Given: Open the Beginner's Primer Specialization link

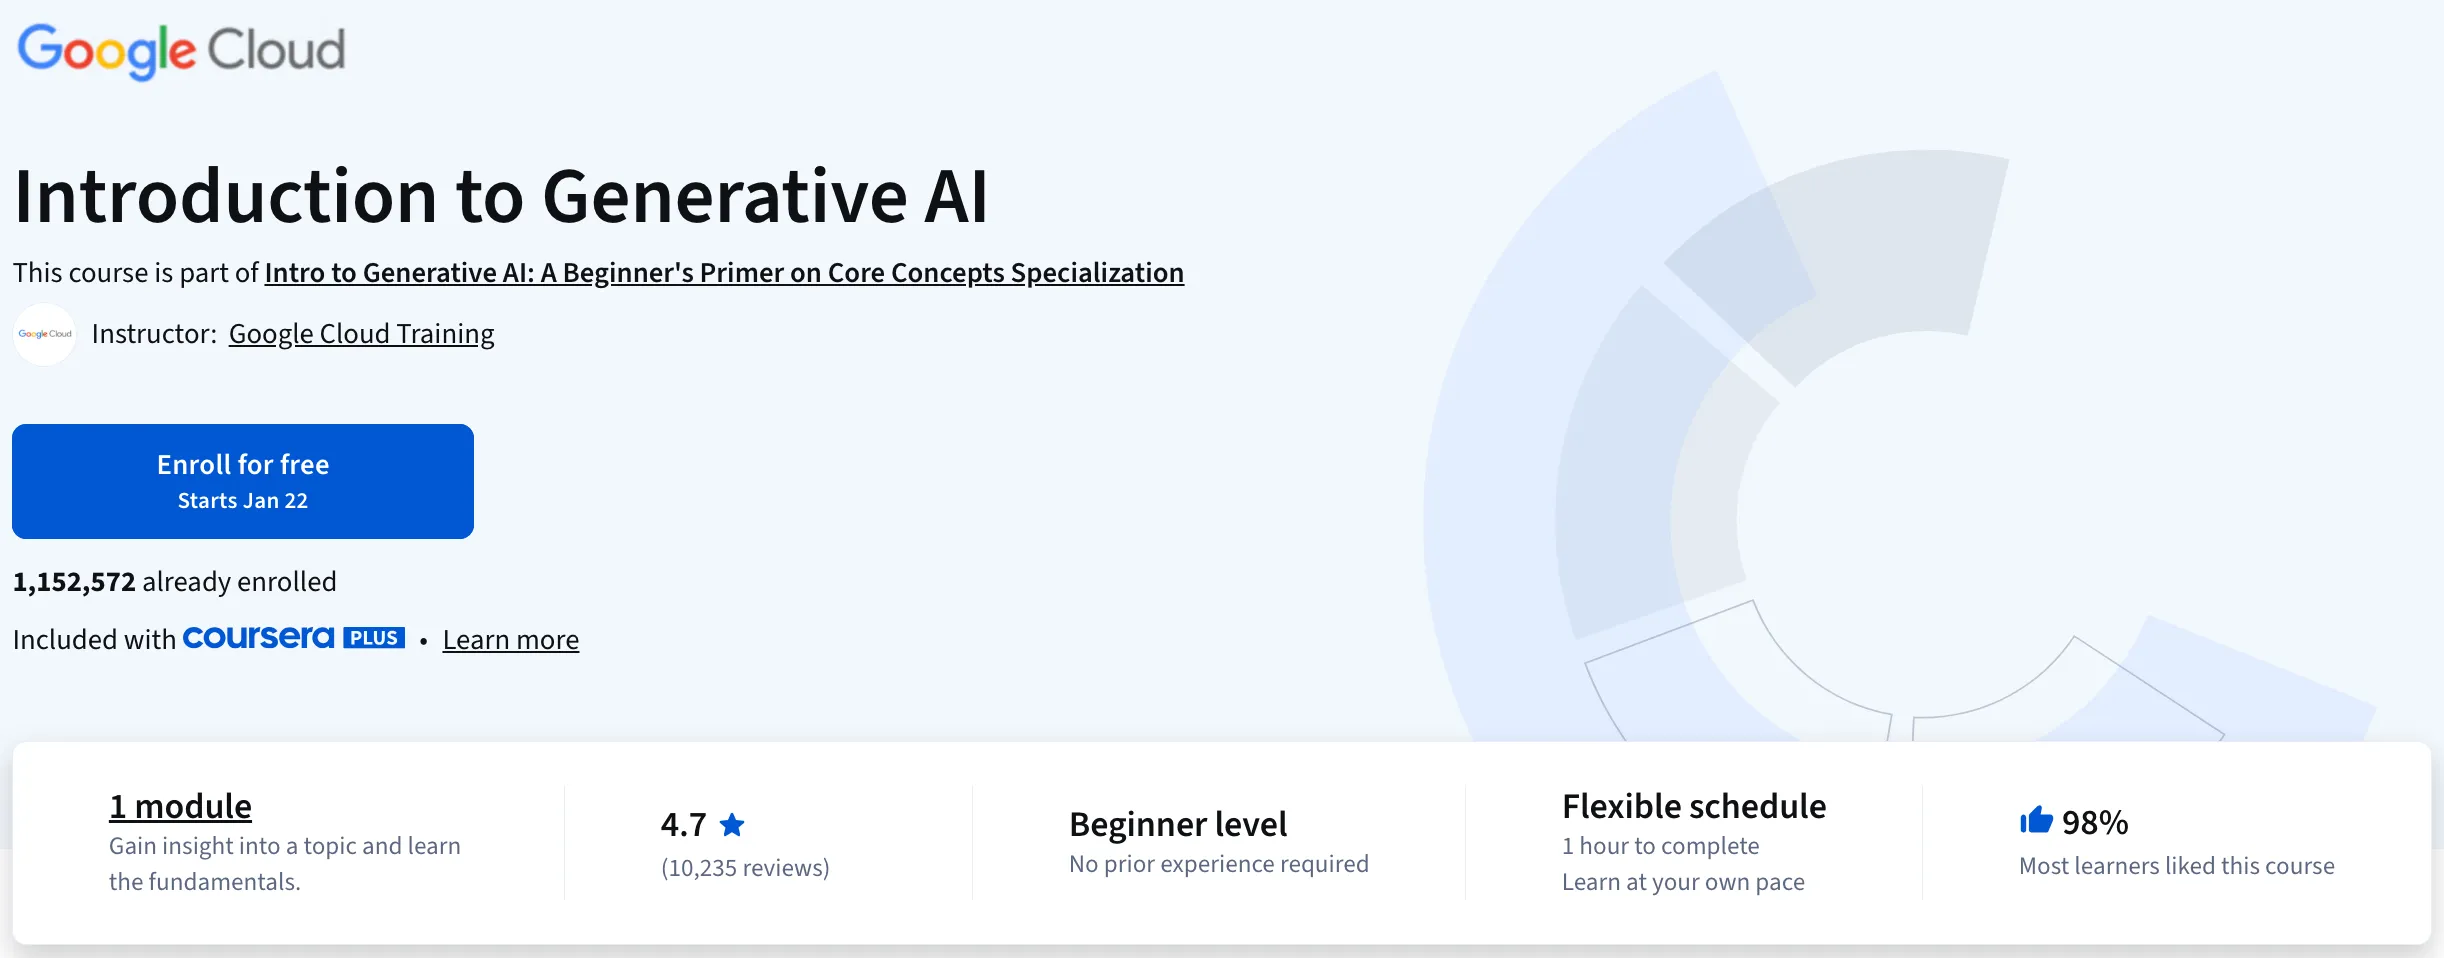Looking at the screenshot, I should click(x=723, y=272).
